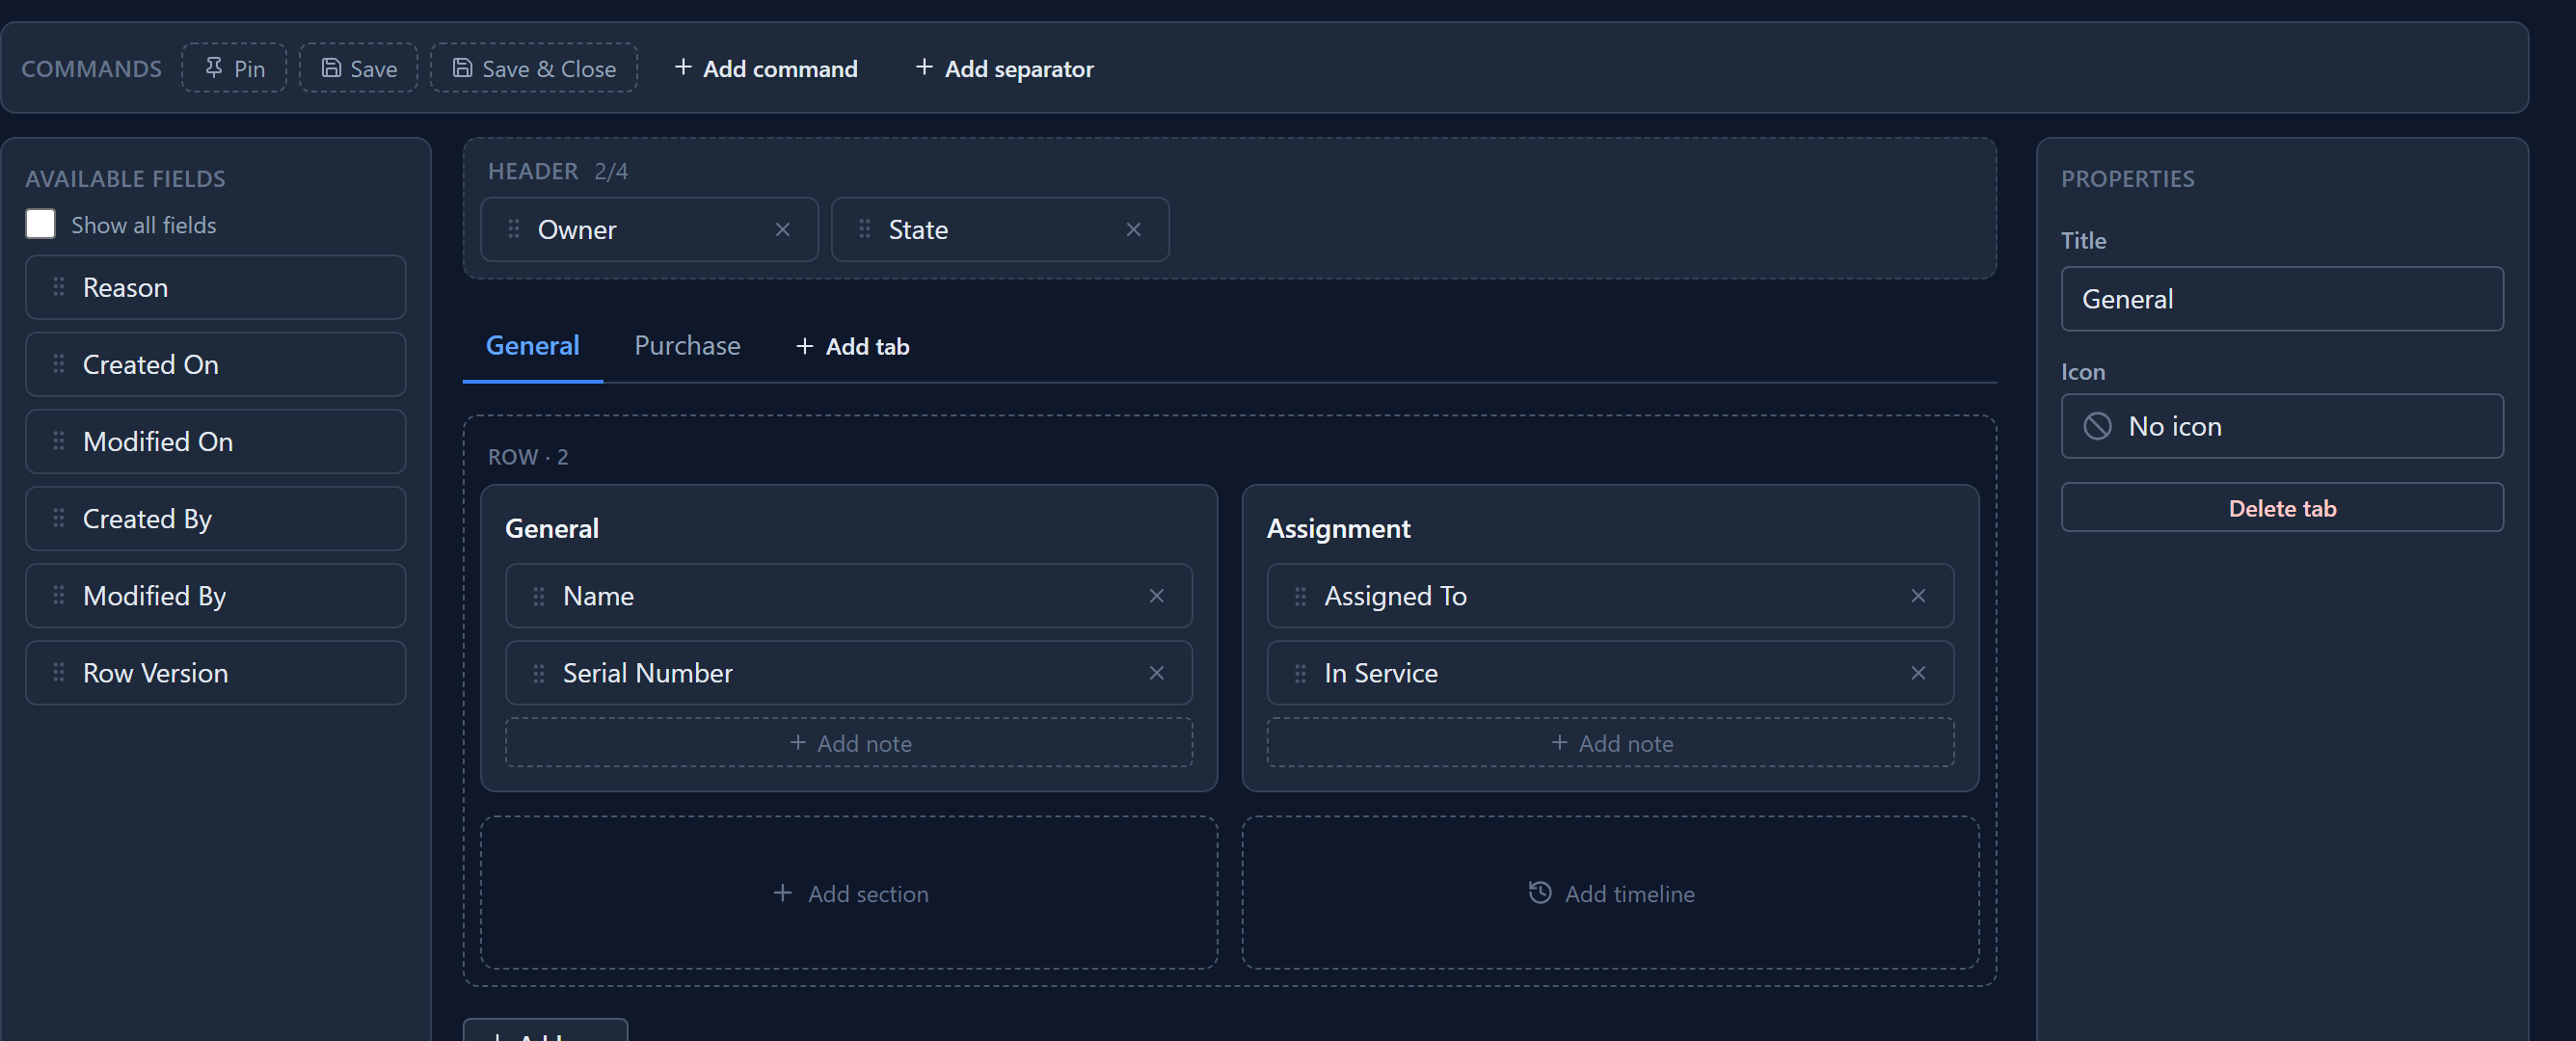Grab the drag handle of the Created By field
This screenshot has width=2576, height=1041.
pyautogui.click(x=59, y=518)
